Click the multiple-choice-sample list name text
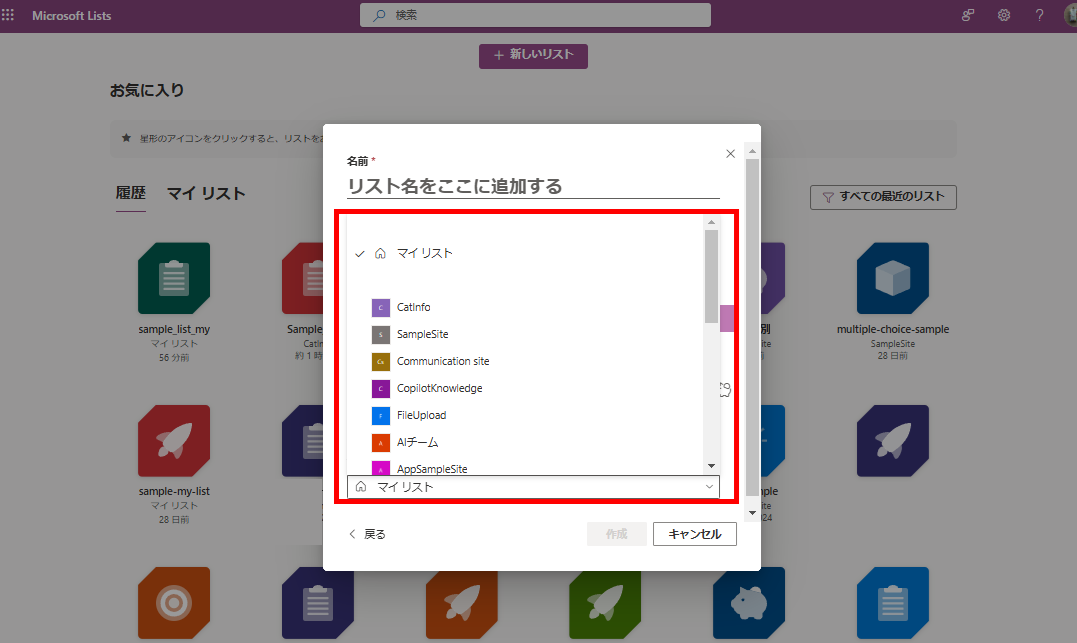 tap(892, 330)
